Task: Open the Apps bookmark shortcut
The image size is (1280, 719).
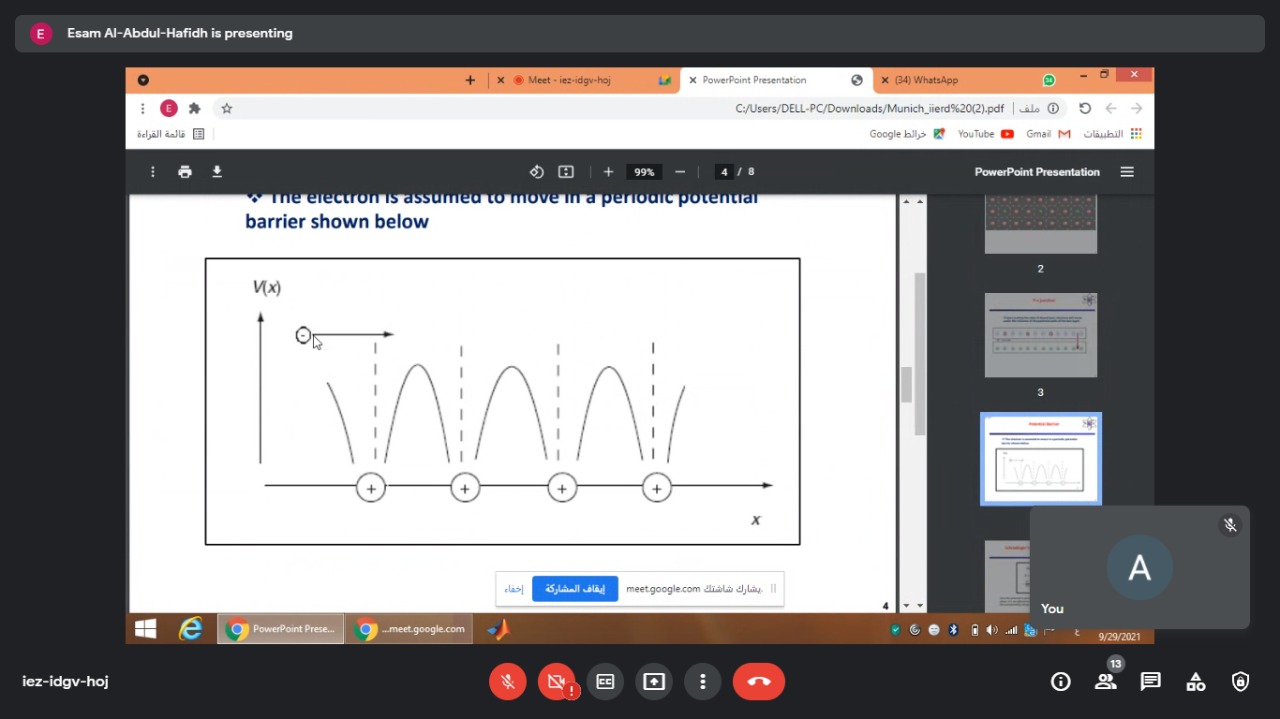Action: point(1112,134)
